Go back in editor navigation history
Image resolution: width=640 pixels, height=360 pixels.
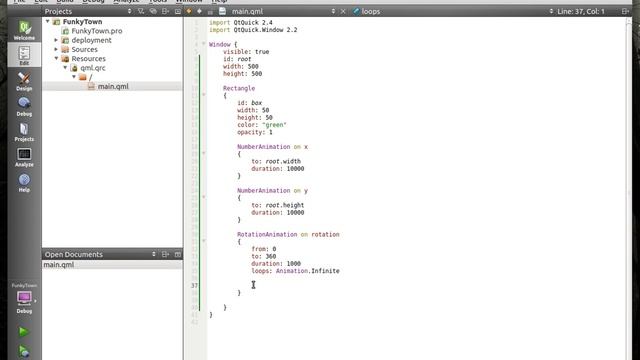(x=189, y=11)
